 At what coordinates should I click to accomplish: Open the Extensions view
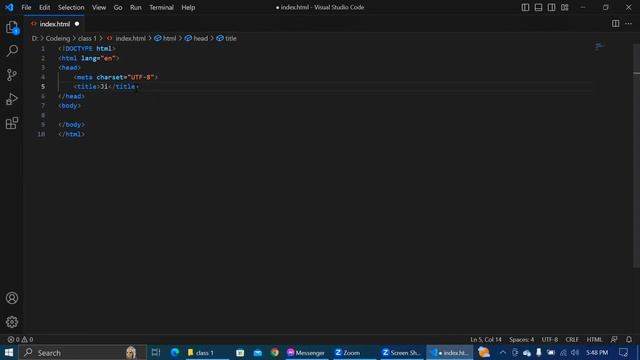(12, 123)
